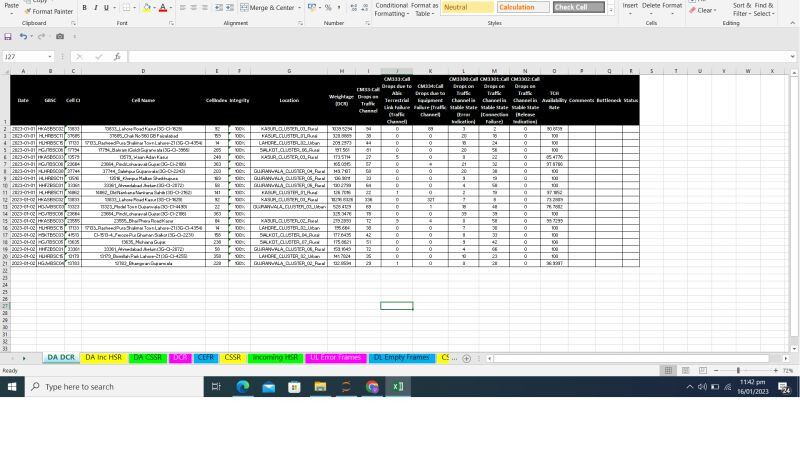The width and height of the screenshot is (800, 450).
Task: Open Find & Select menu
Action: 764,9
